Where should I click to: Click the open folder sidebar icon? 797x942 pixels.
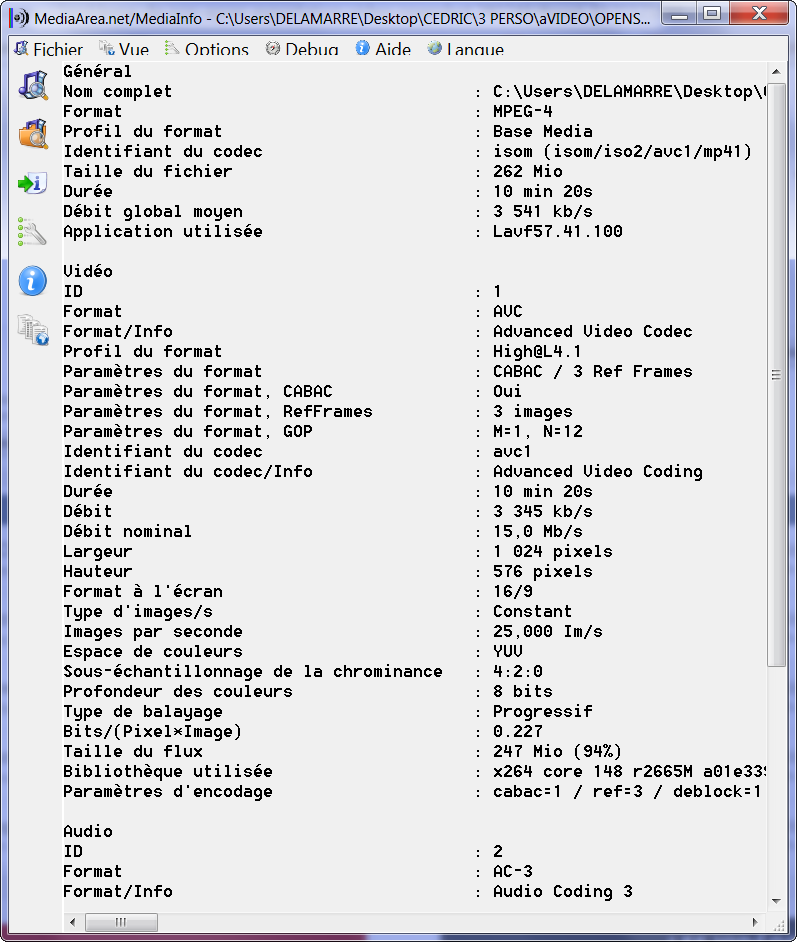coord(33,134)
